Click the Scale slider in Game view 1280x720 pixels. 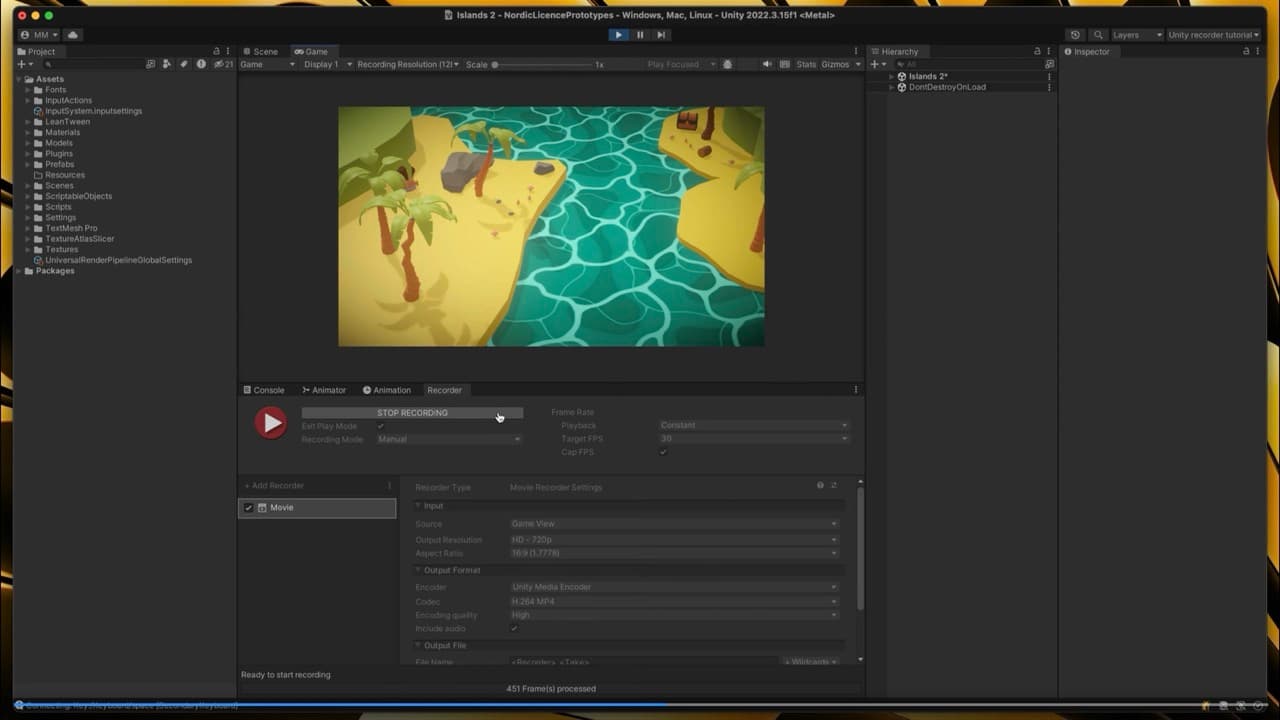[x=543, y=64]
